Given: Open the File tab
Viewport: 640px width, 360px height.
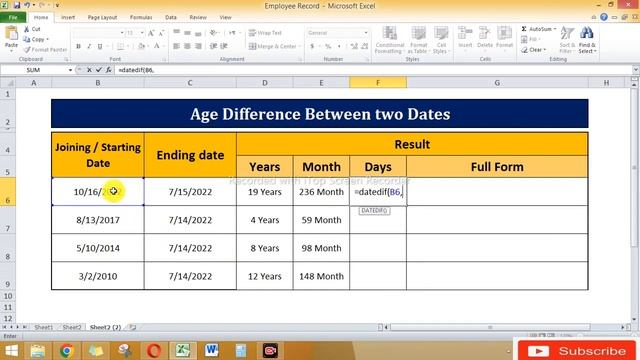Looking at the screenshot, I should [x=13, y=17].
